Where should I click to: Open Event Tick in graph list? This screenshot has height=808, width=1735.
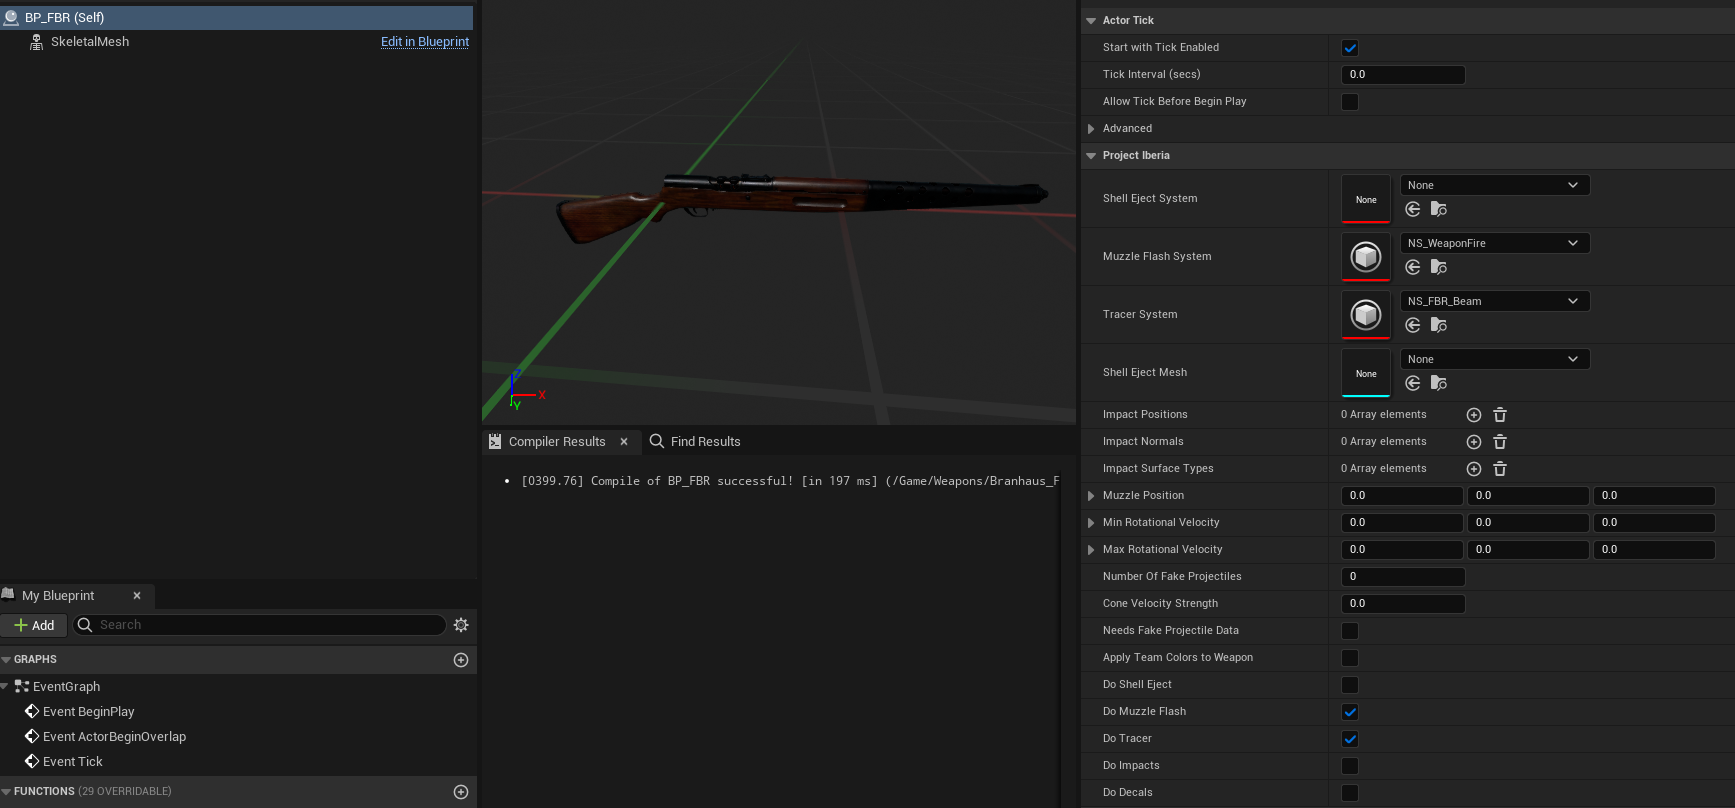pos(73,761)
